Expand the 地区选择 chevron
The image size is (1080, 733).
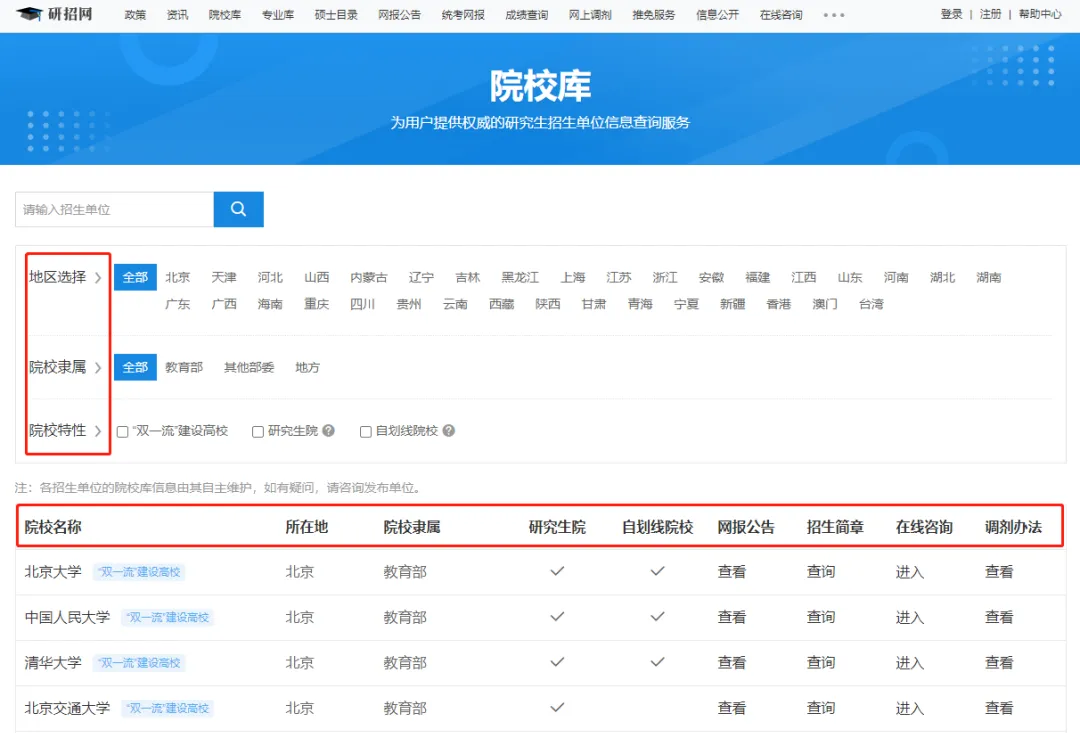tap(98, 278)
